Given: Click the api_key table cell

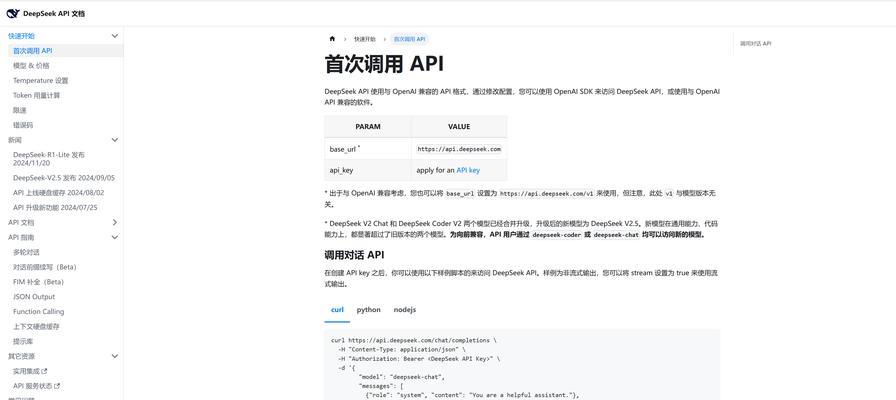Looking at the screenshot, I should pyautogui.click(x=368, y=170).
